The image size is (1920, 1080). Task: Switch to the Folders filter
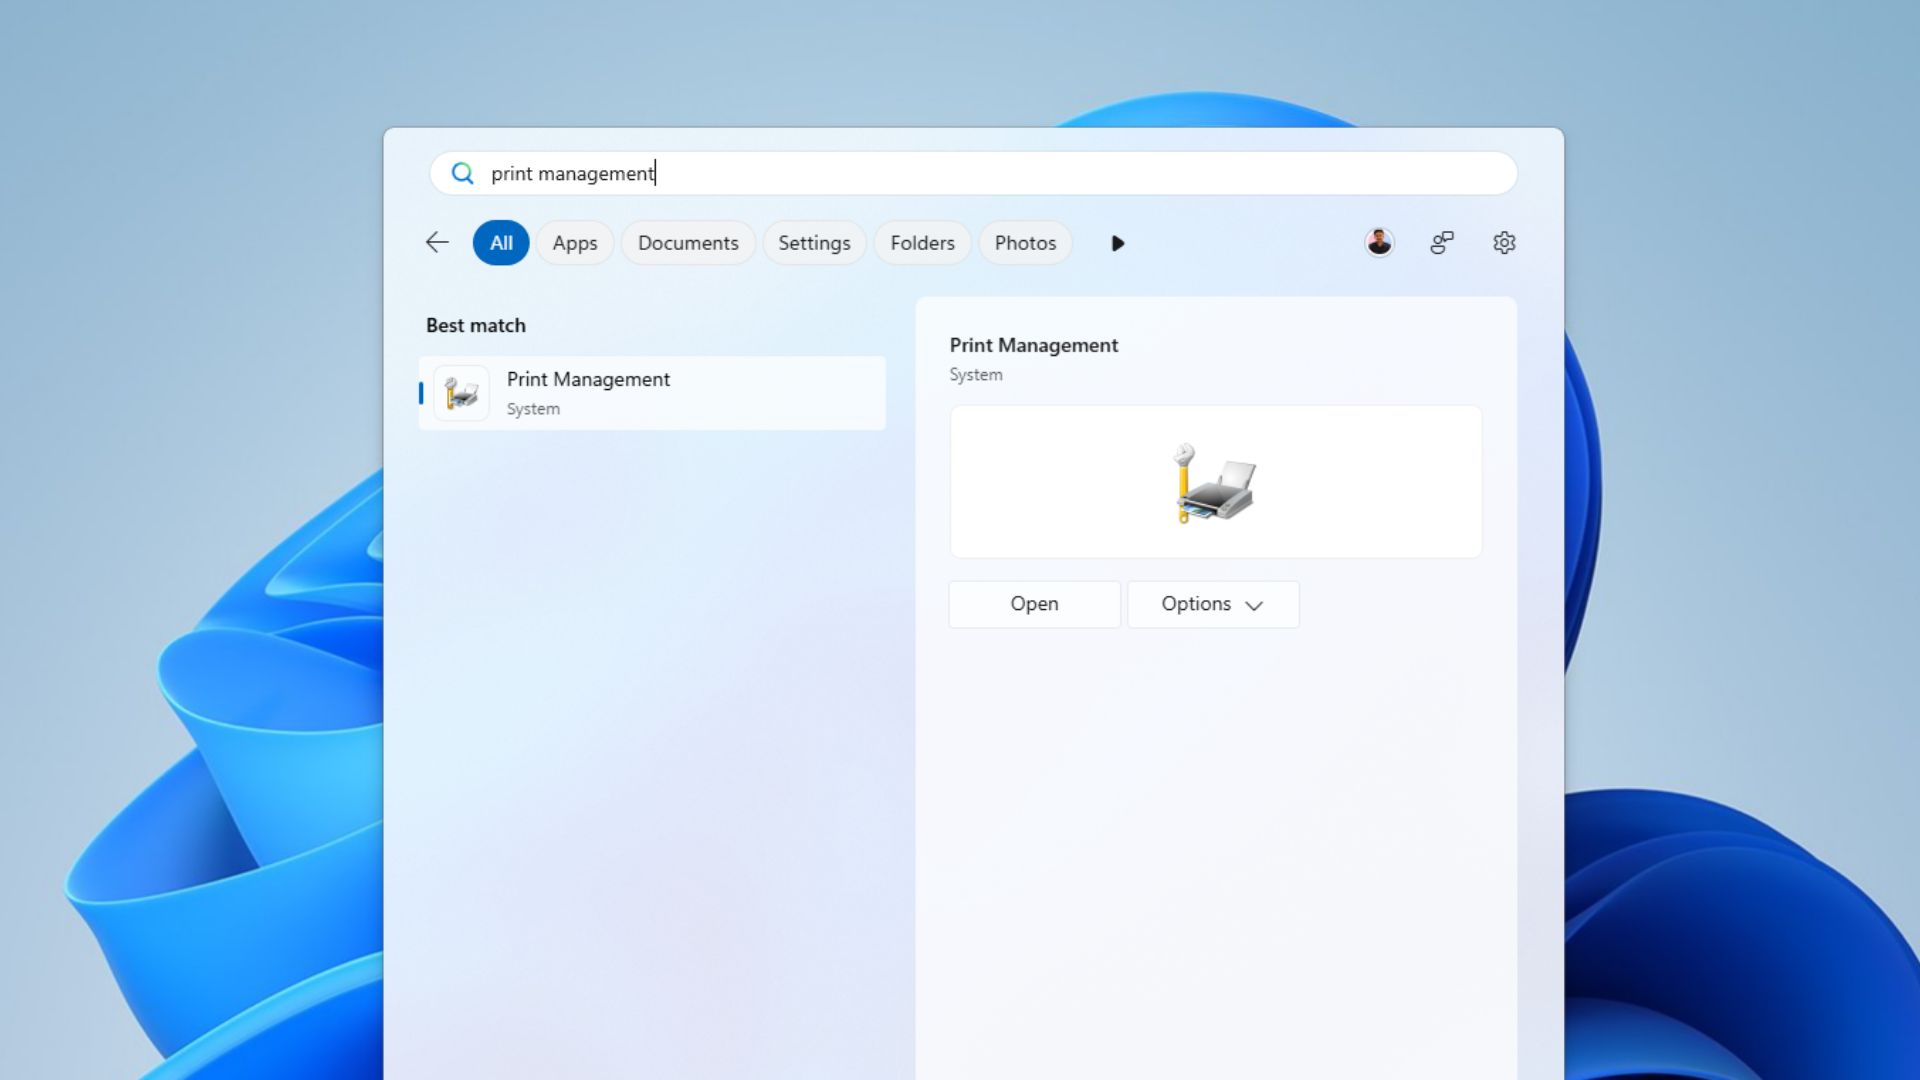pyautogui.click(x=922, y=243)
